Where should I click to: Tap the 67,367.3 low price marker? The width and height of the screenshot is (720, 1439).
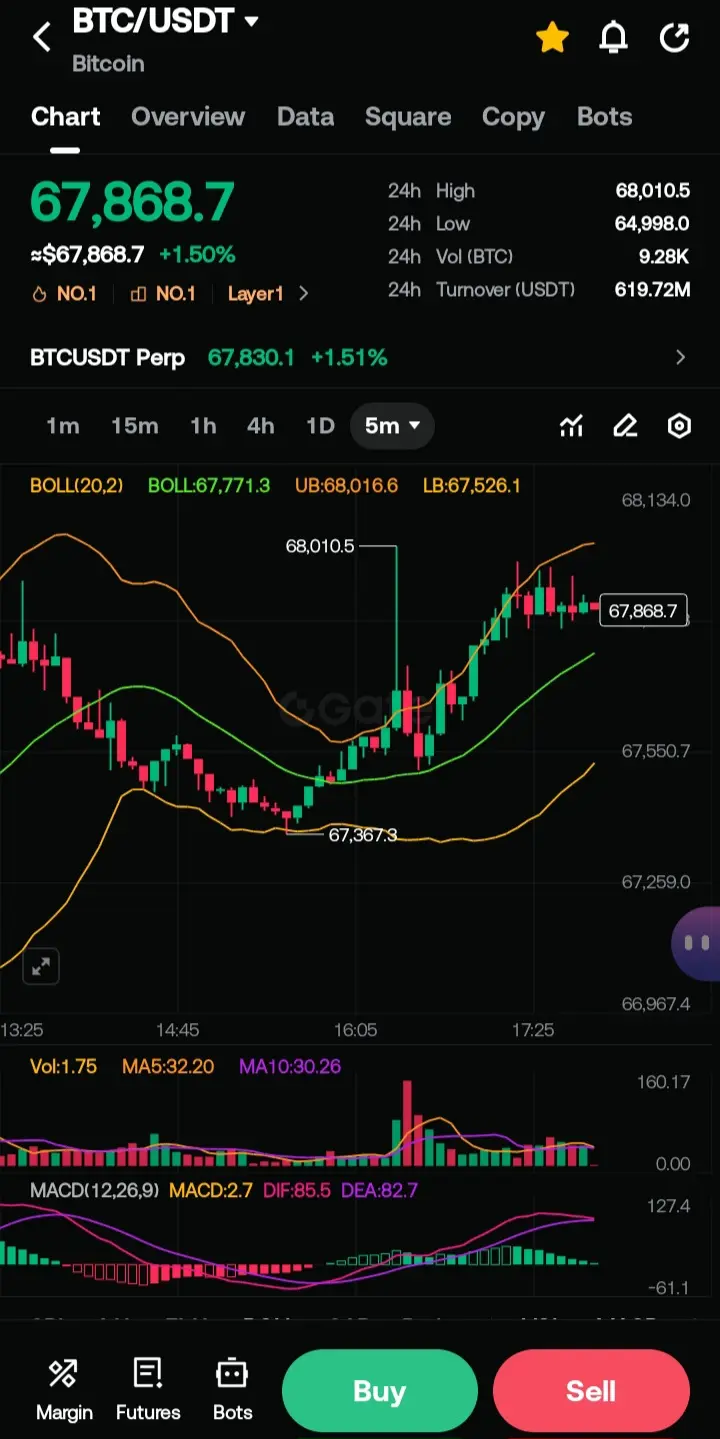tap(363, 834)
